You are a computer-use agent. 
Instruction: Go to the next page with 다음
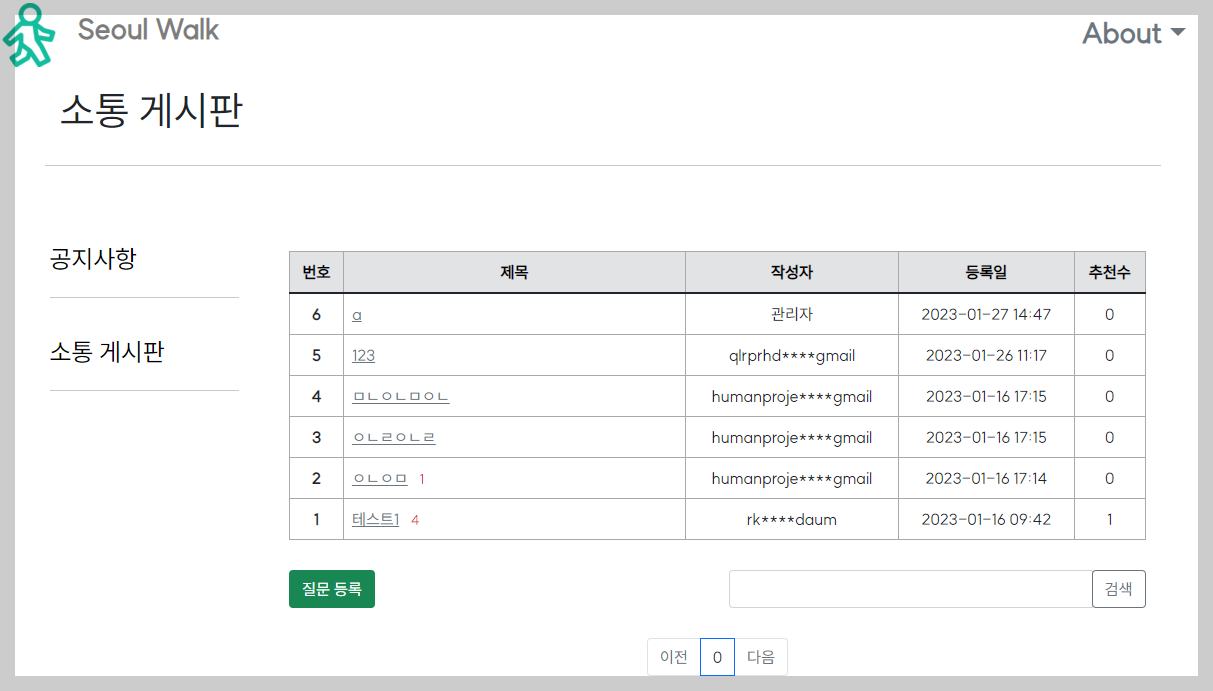[761, 657]
